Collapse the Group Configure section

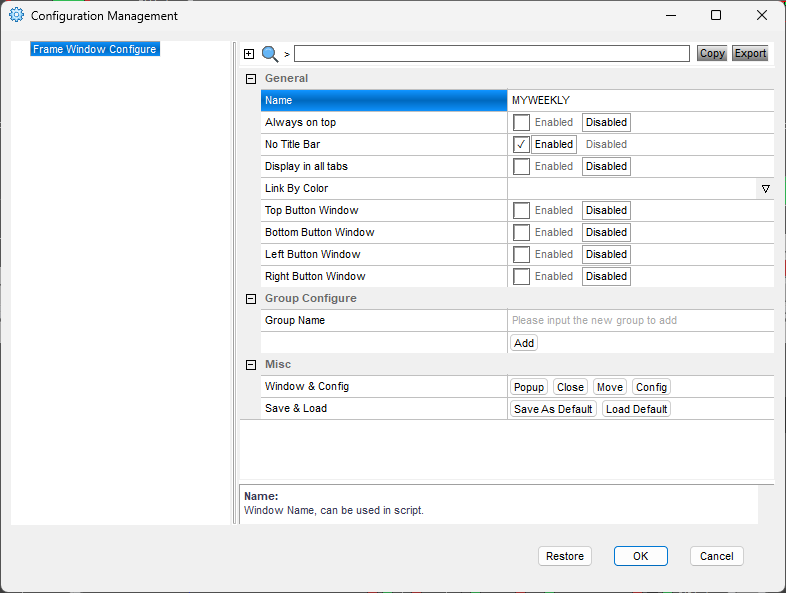251,299
